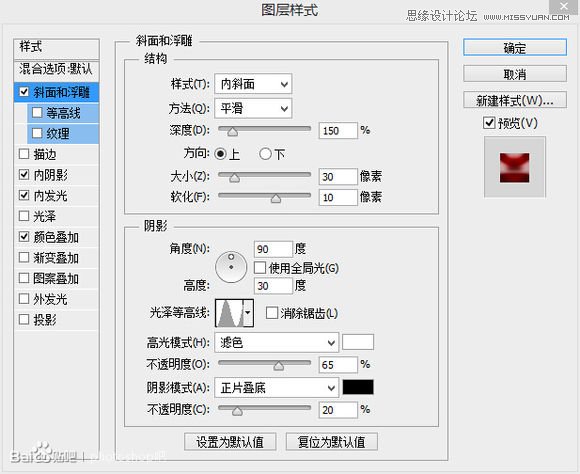The image size is (580, 474).
Task: Click the red style preview thumbnail
Action: (515, 168)
